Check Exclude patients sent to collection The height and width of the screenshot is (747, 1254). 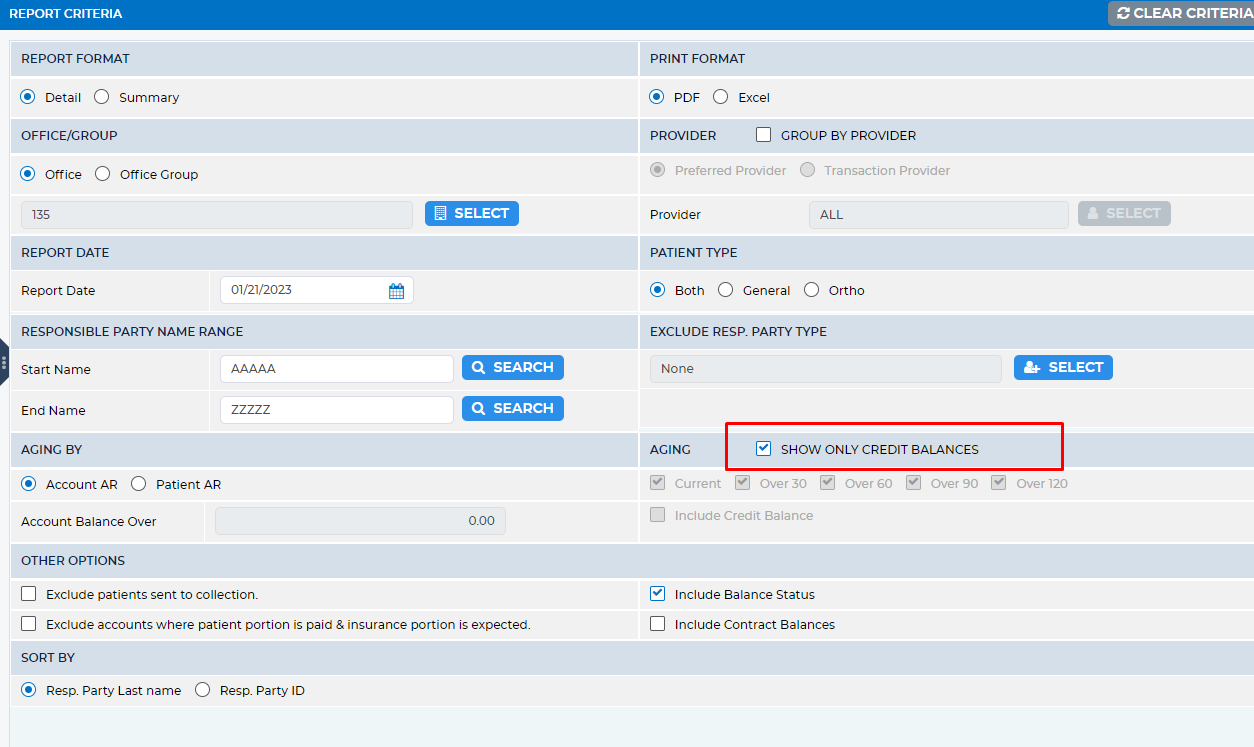(29, 594)
